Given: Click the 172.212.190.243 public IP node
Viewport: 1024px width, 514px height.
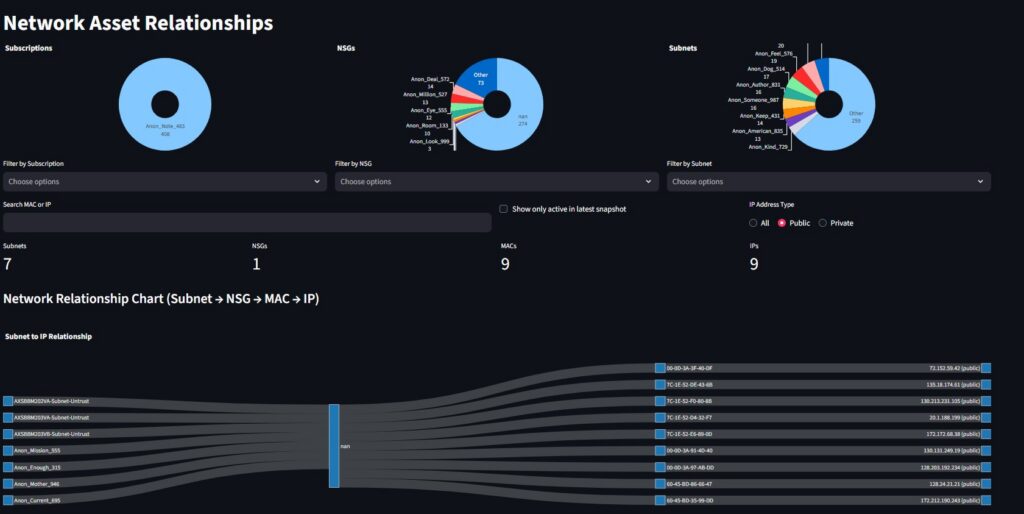Looking at the screenshot, I should click(x=985, y=499).
